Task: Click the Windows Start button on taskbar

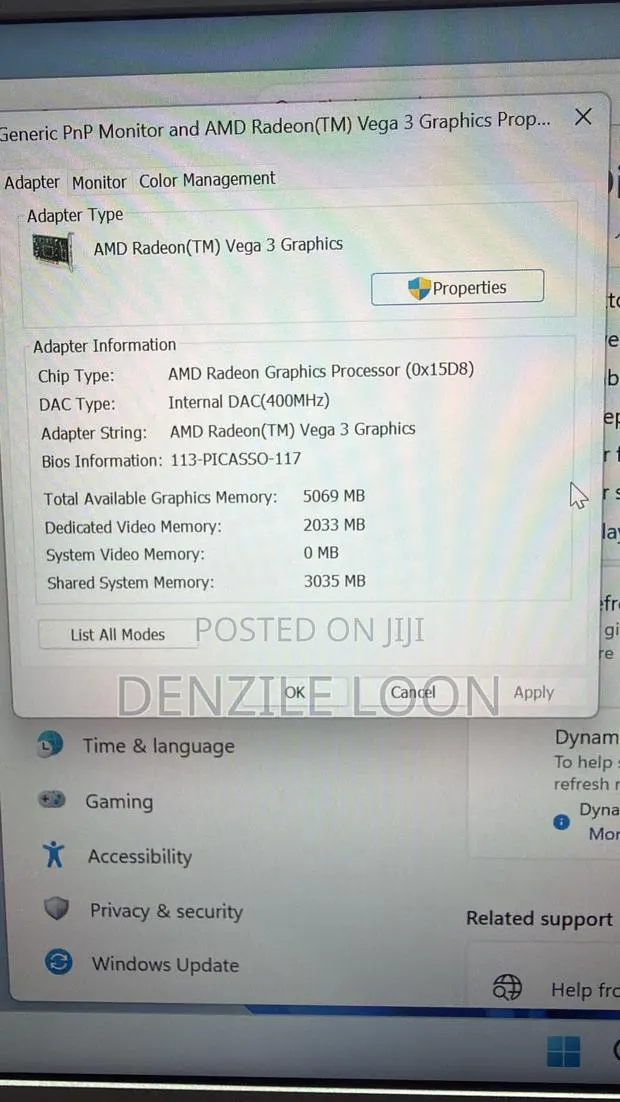Action: pyautogui.click(x=564, y=1051)
